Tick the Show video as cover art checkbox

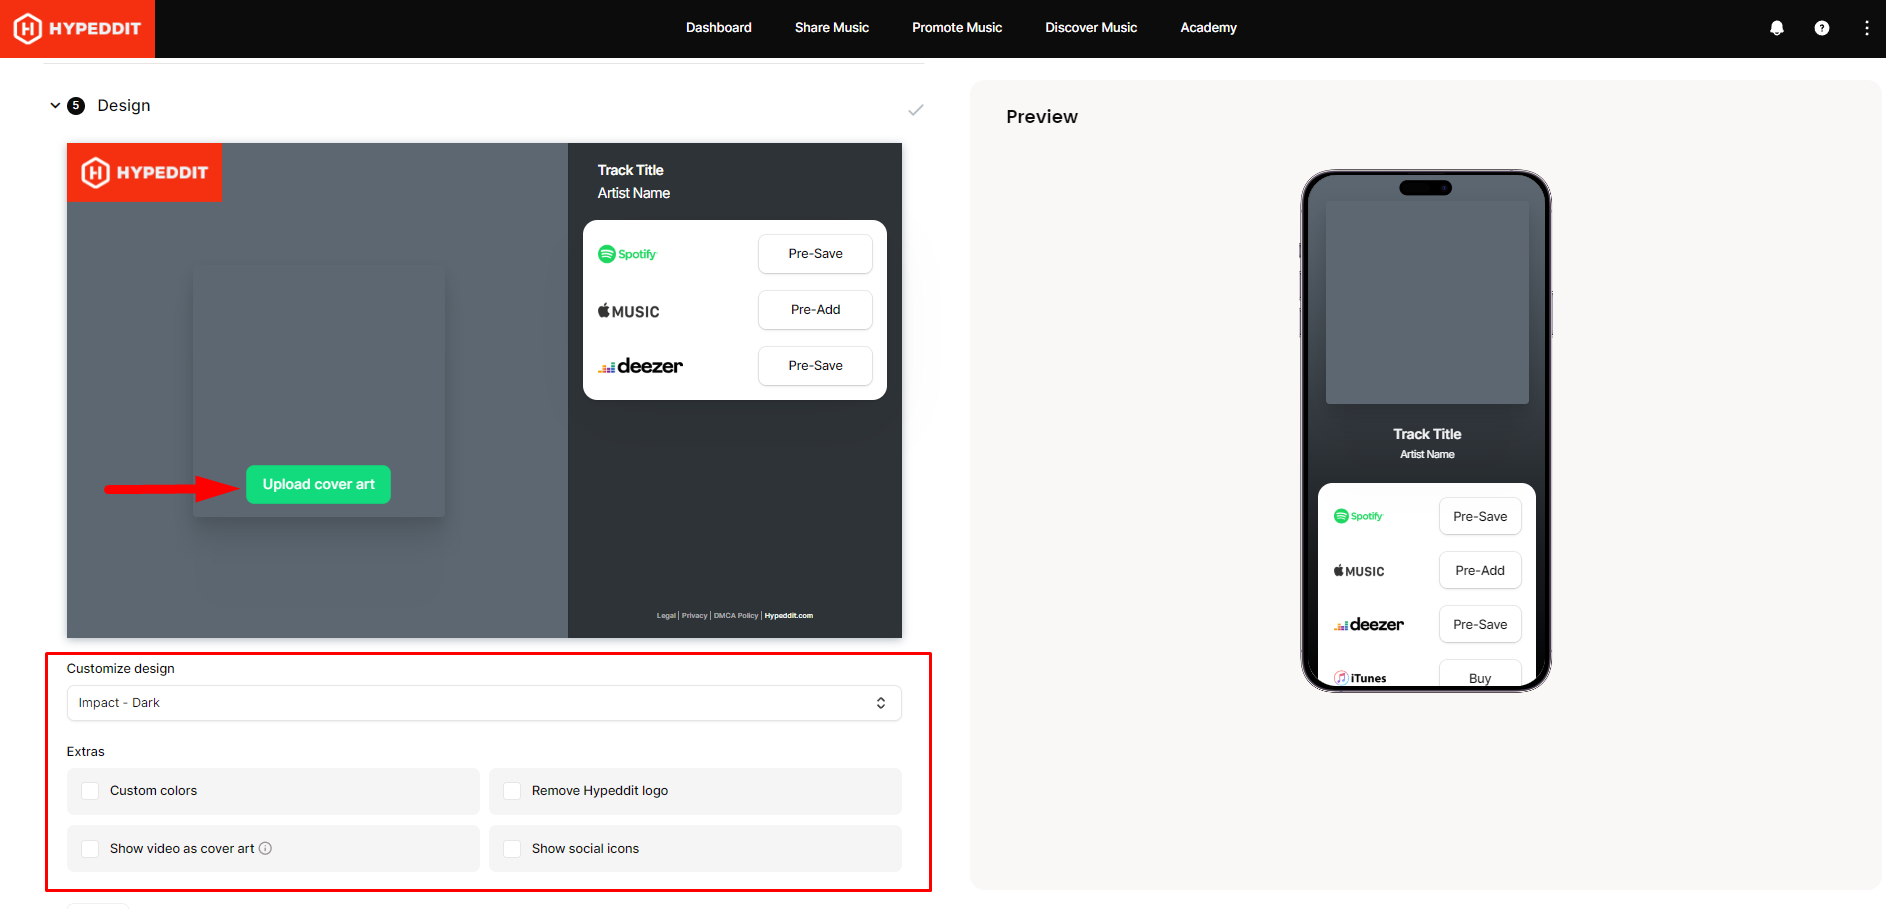[90, 849]
